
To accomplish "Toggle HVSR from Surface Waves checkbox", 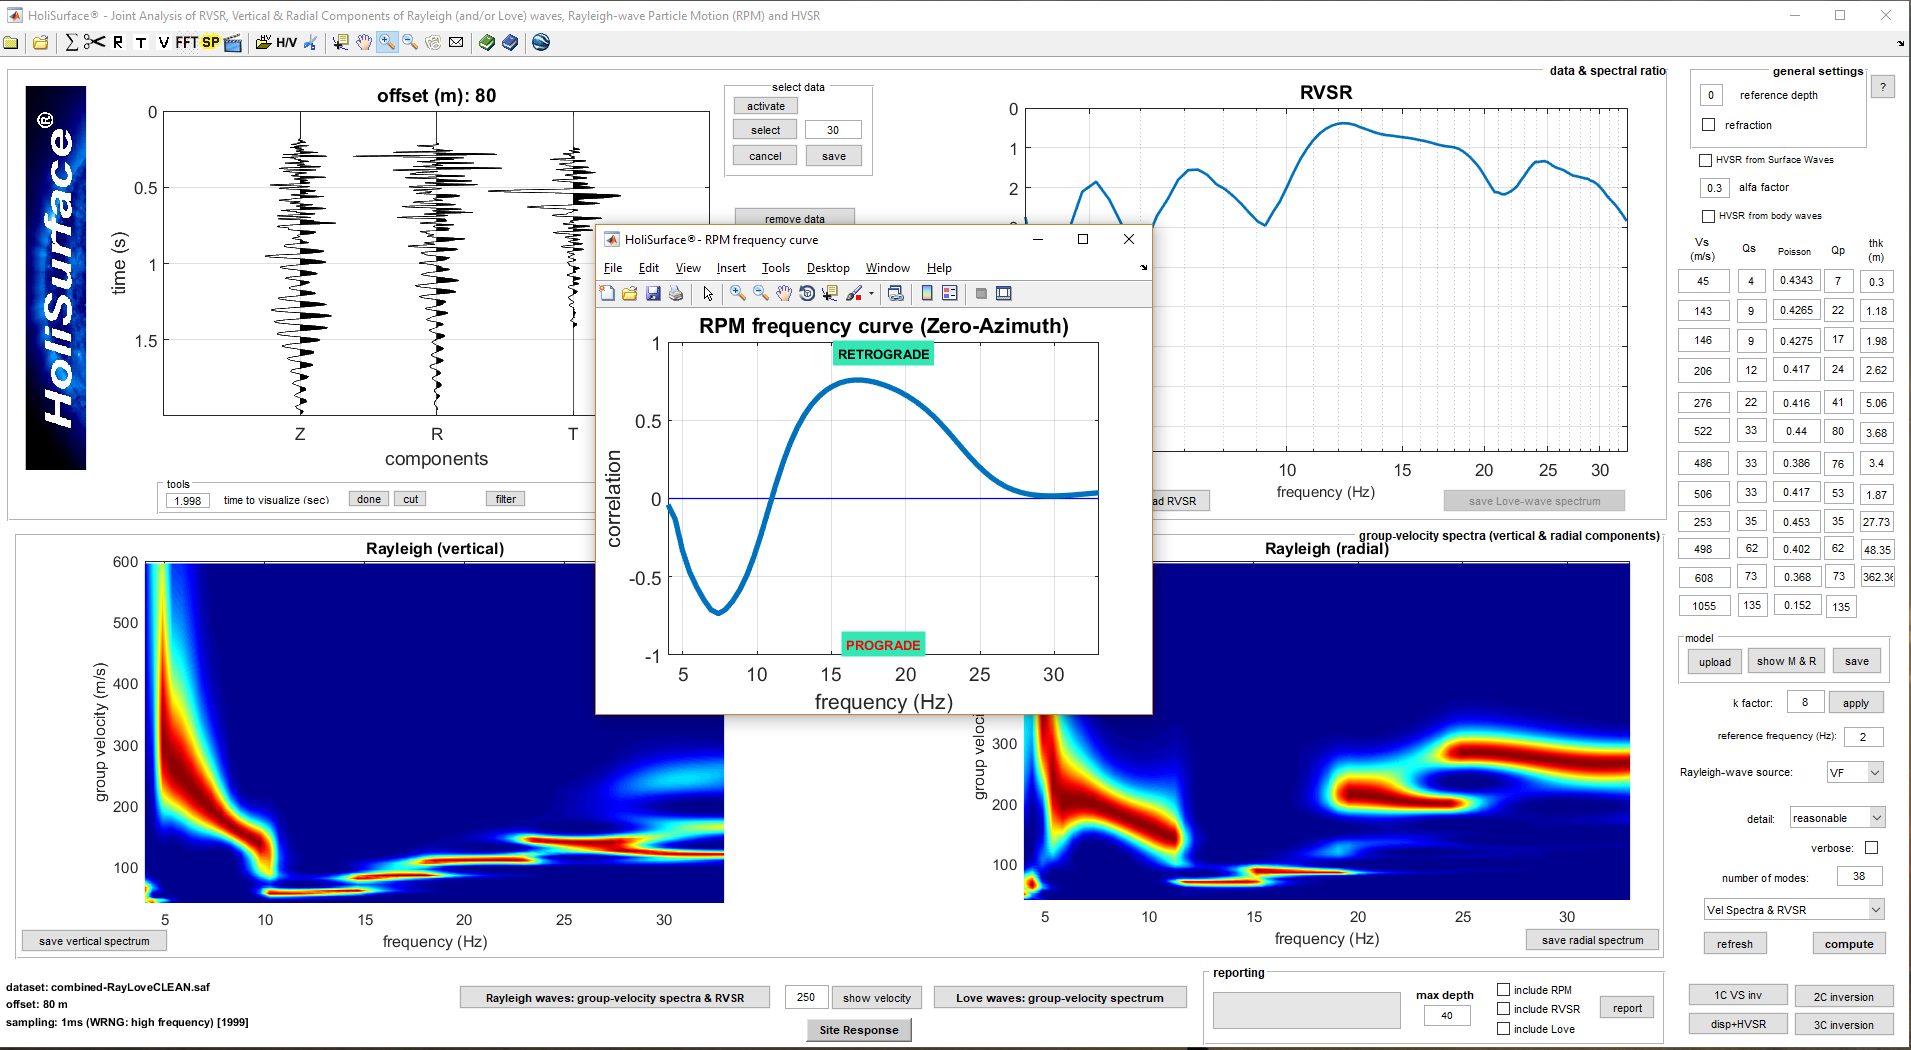I will click(x=1706, y=160).
